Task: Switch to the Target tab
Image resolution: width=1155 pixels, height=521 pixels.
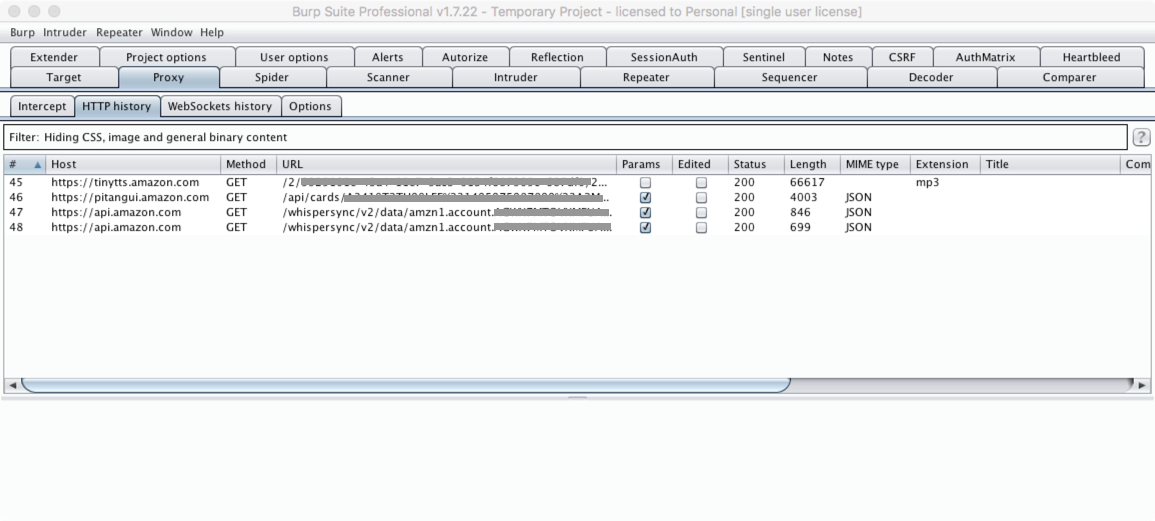Action: (63, 77)
